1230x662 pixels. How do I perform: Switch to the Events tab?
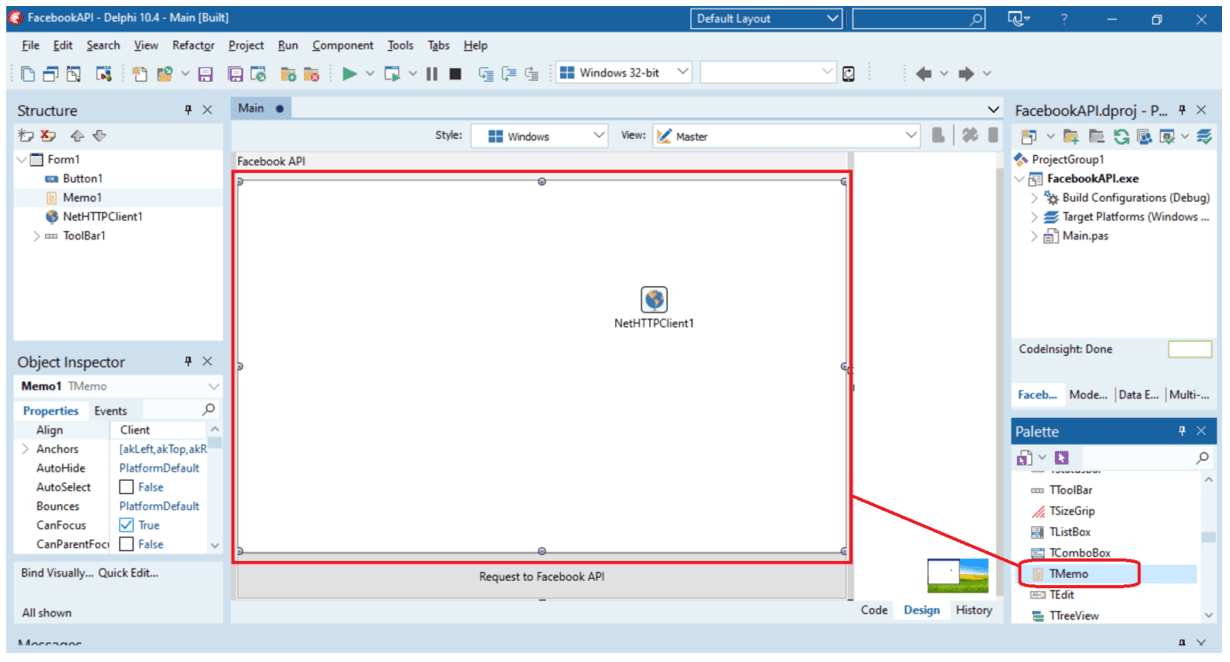(x=110, y=411)
